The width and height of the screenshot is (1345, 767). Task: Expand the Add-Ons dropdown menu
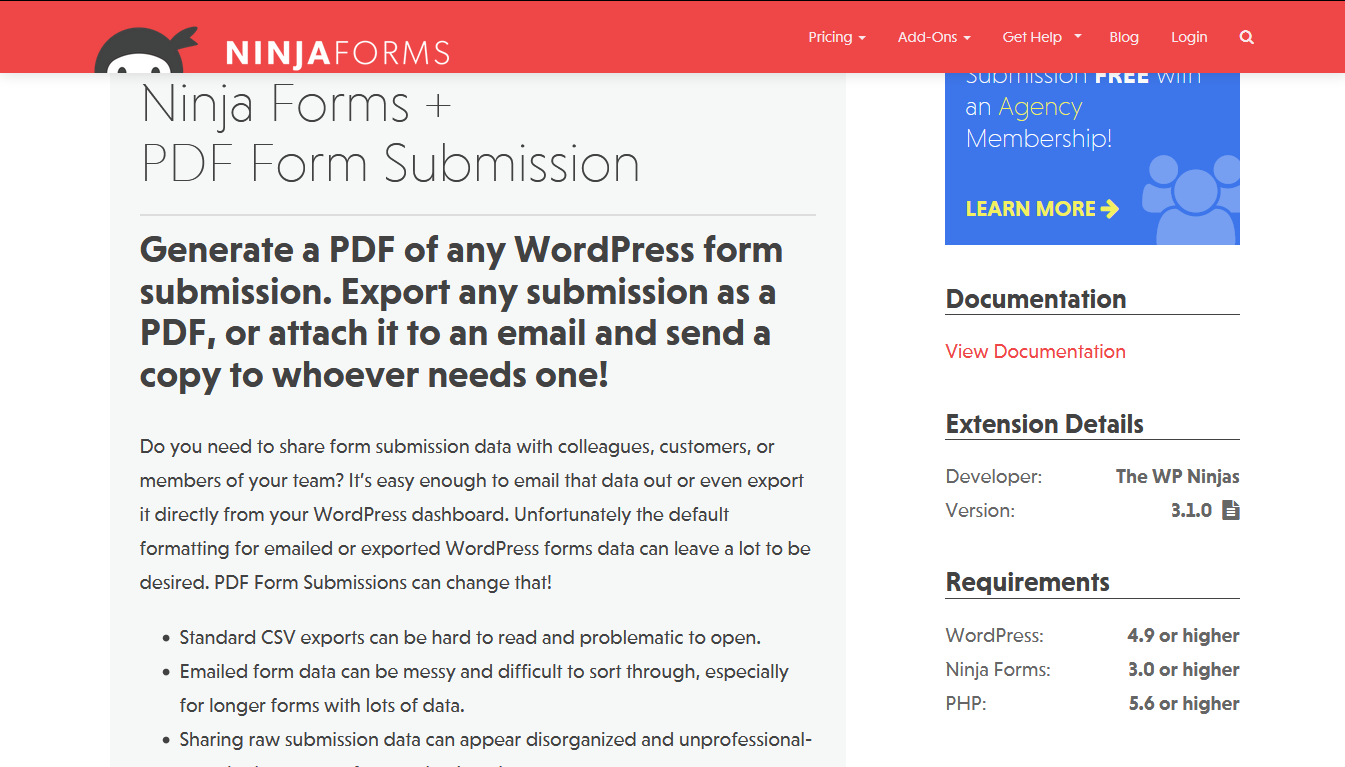click(934, 37)
